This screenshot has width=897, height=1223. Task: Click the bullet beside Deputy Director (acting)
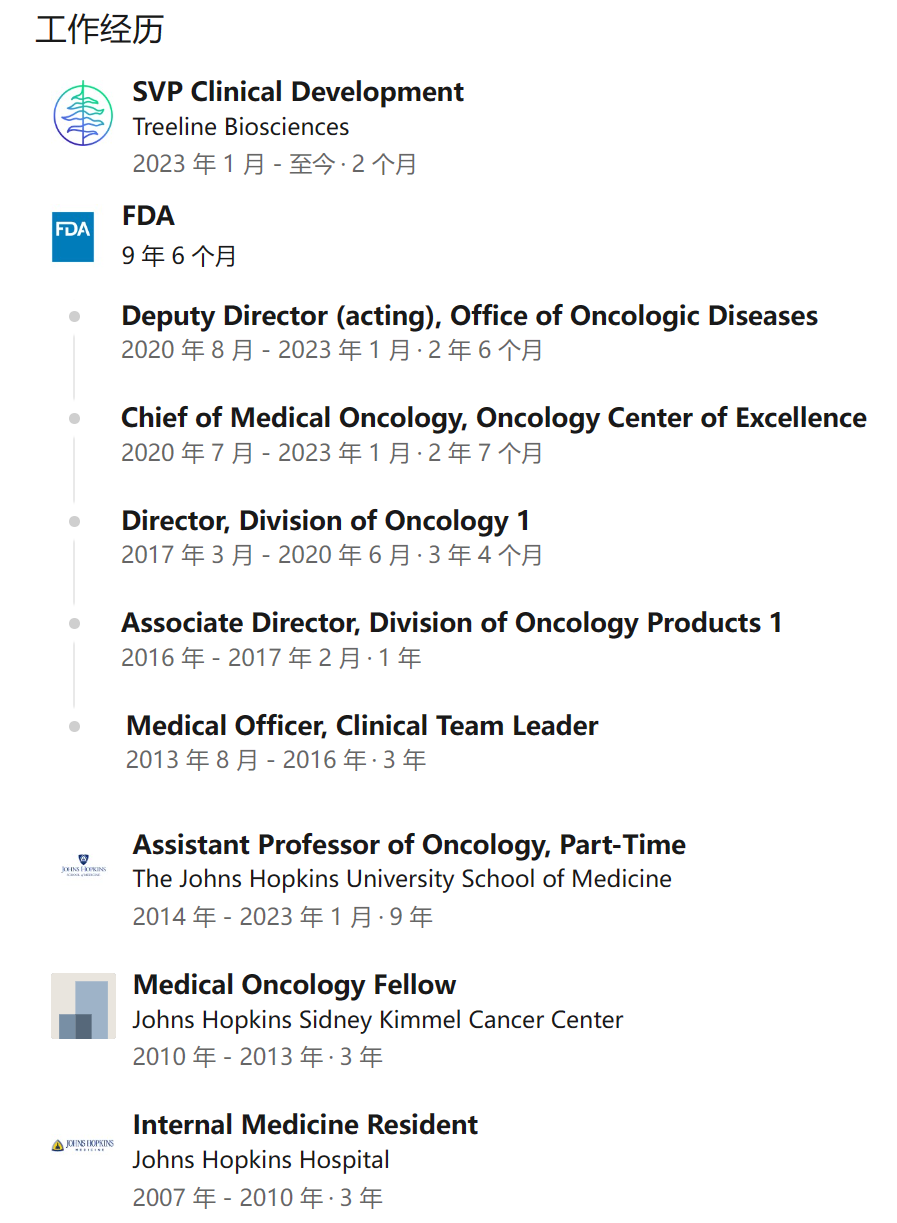74,317
